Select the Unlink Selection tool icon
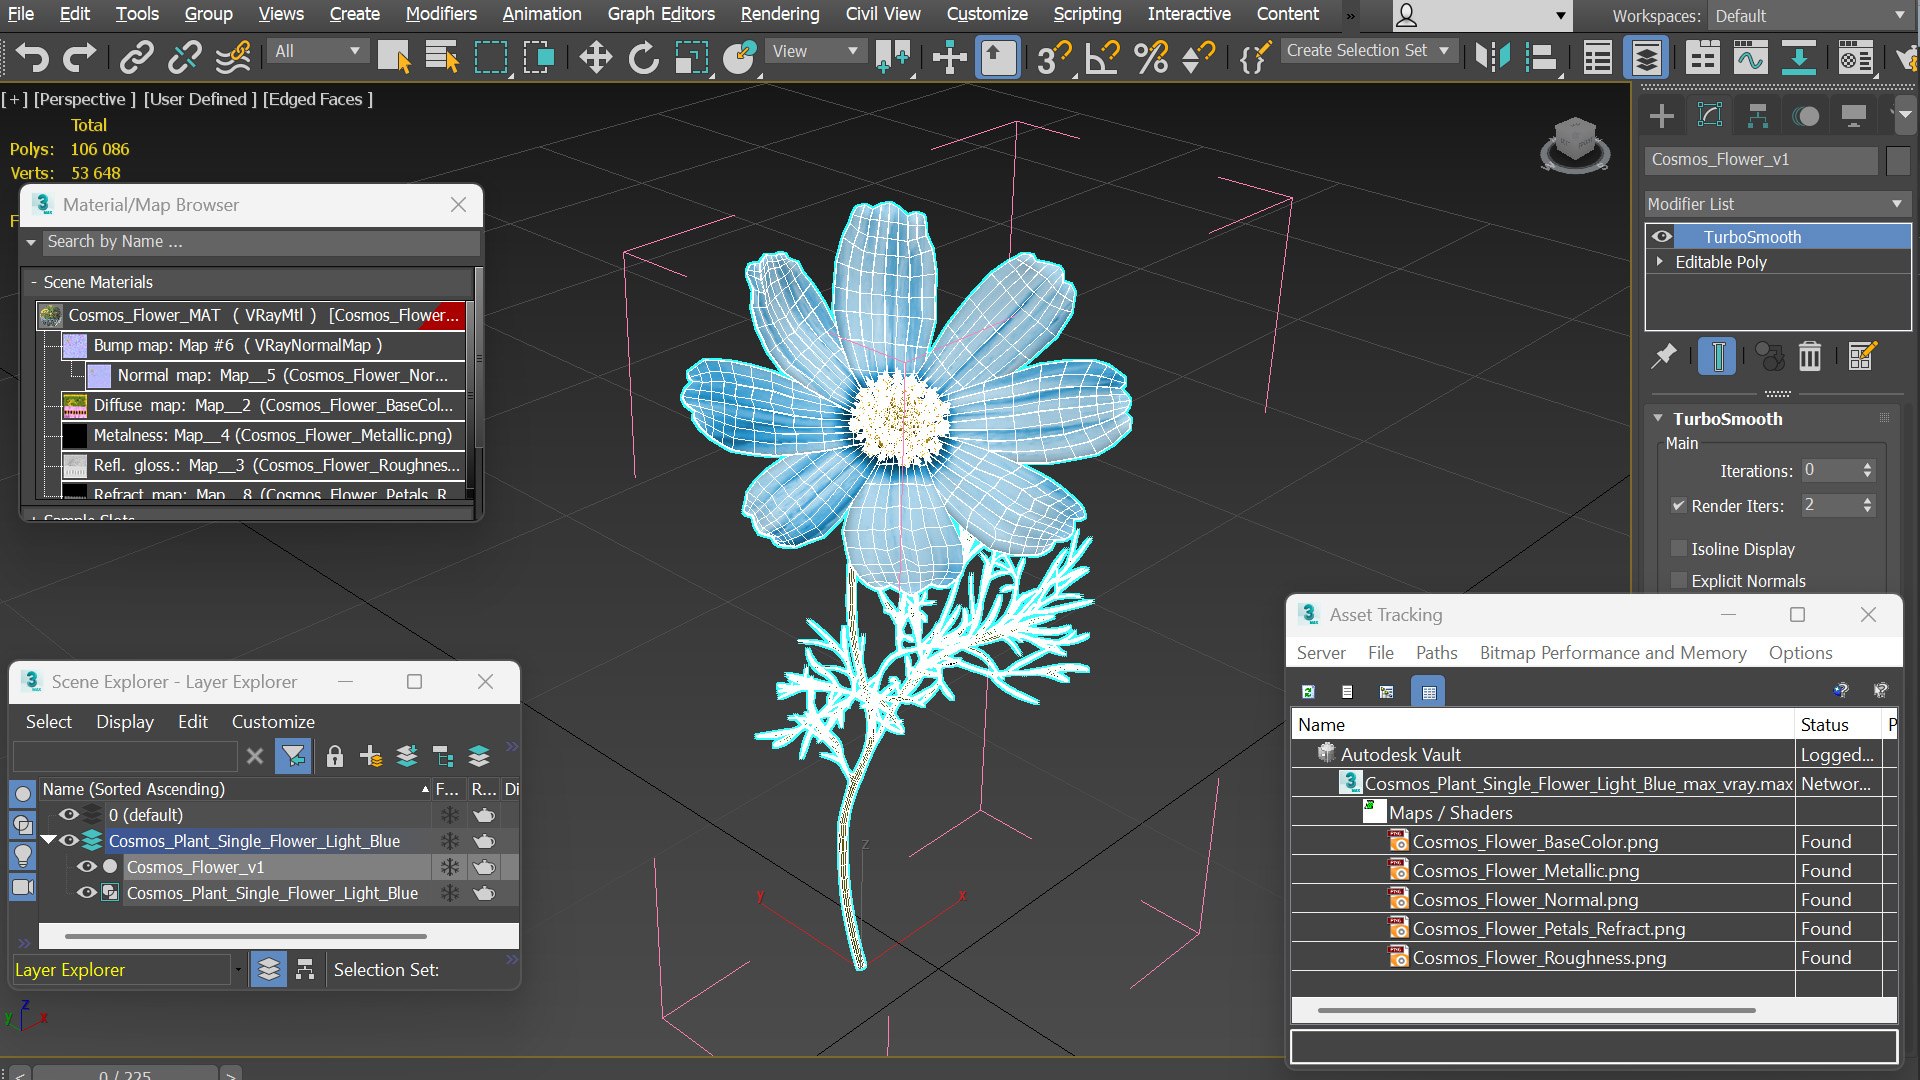The image size is (1920, 1080). click(x=184, y=57)
